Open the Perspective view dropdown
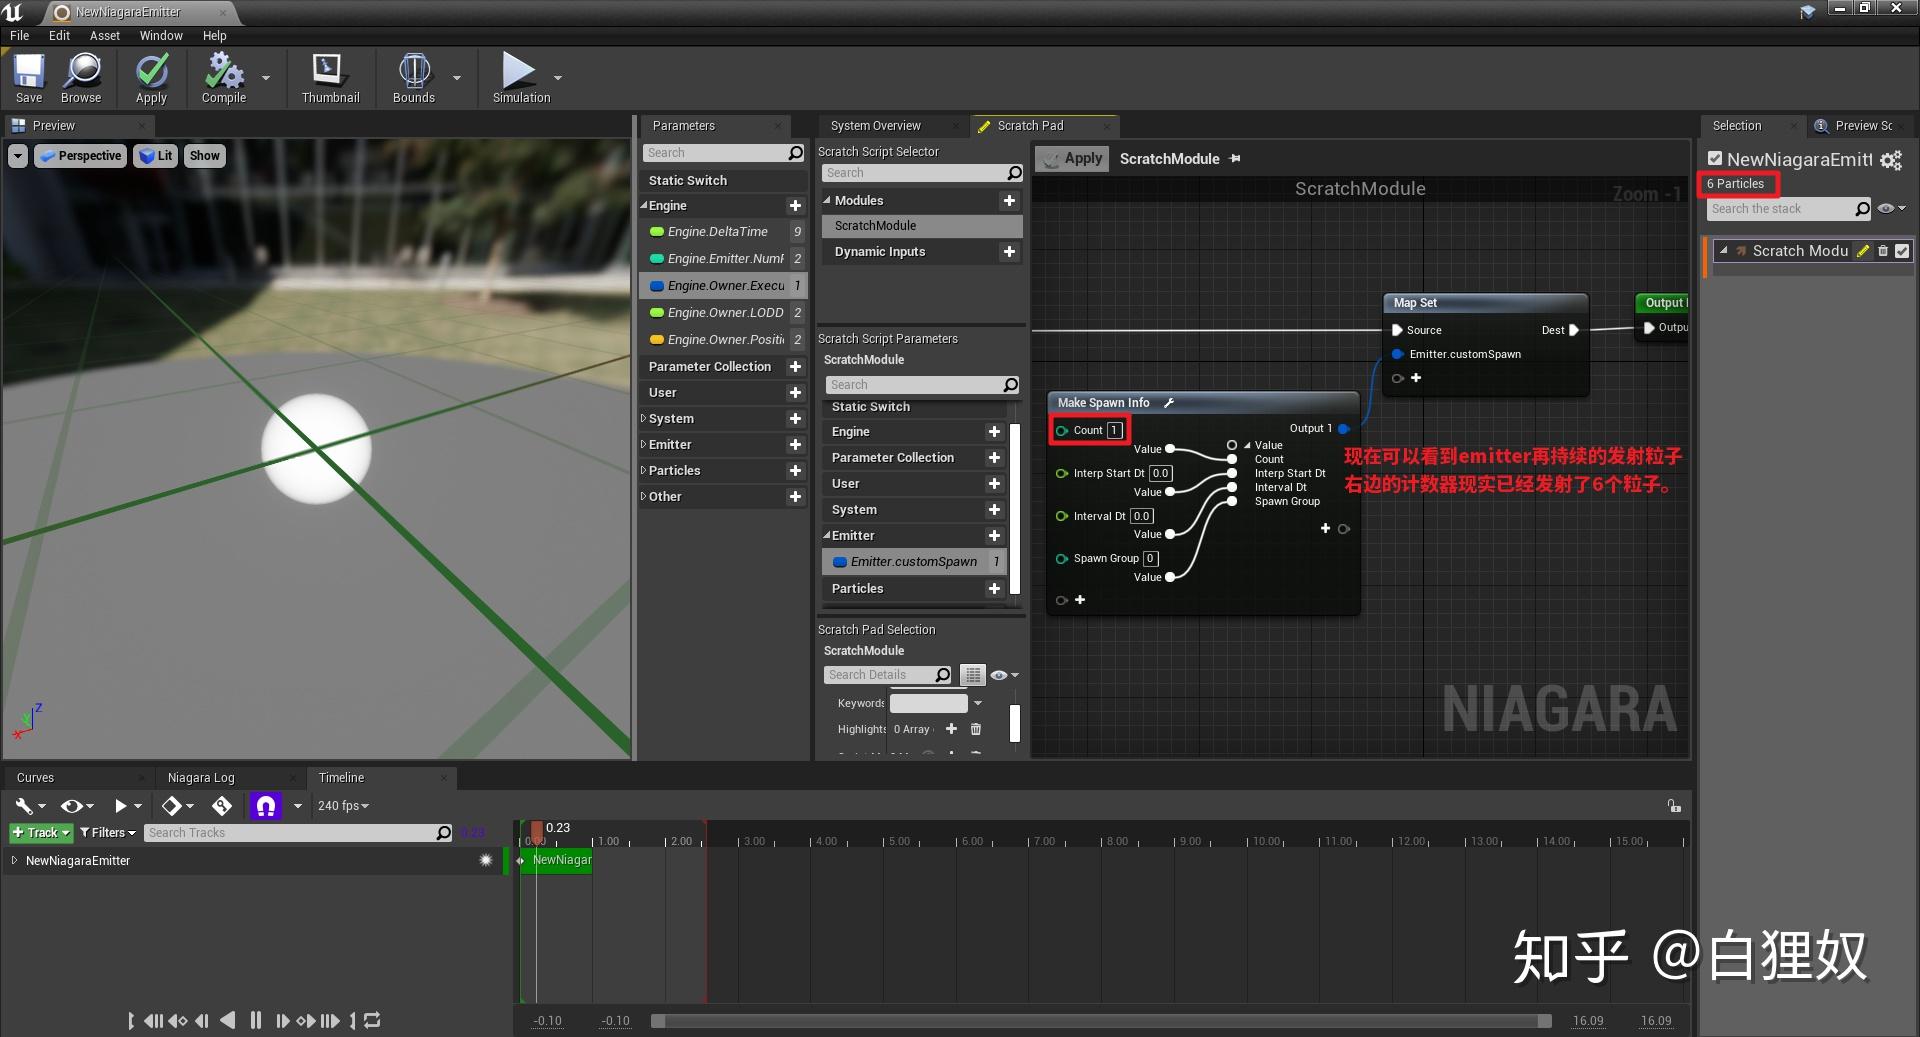The image size is (1920, 1037). 80,155
